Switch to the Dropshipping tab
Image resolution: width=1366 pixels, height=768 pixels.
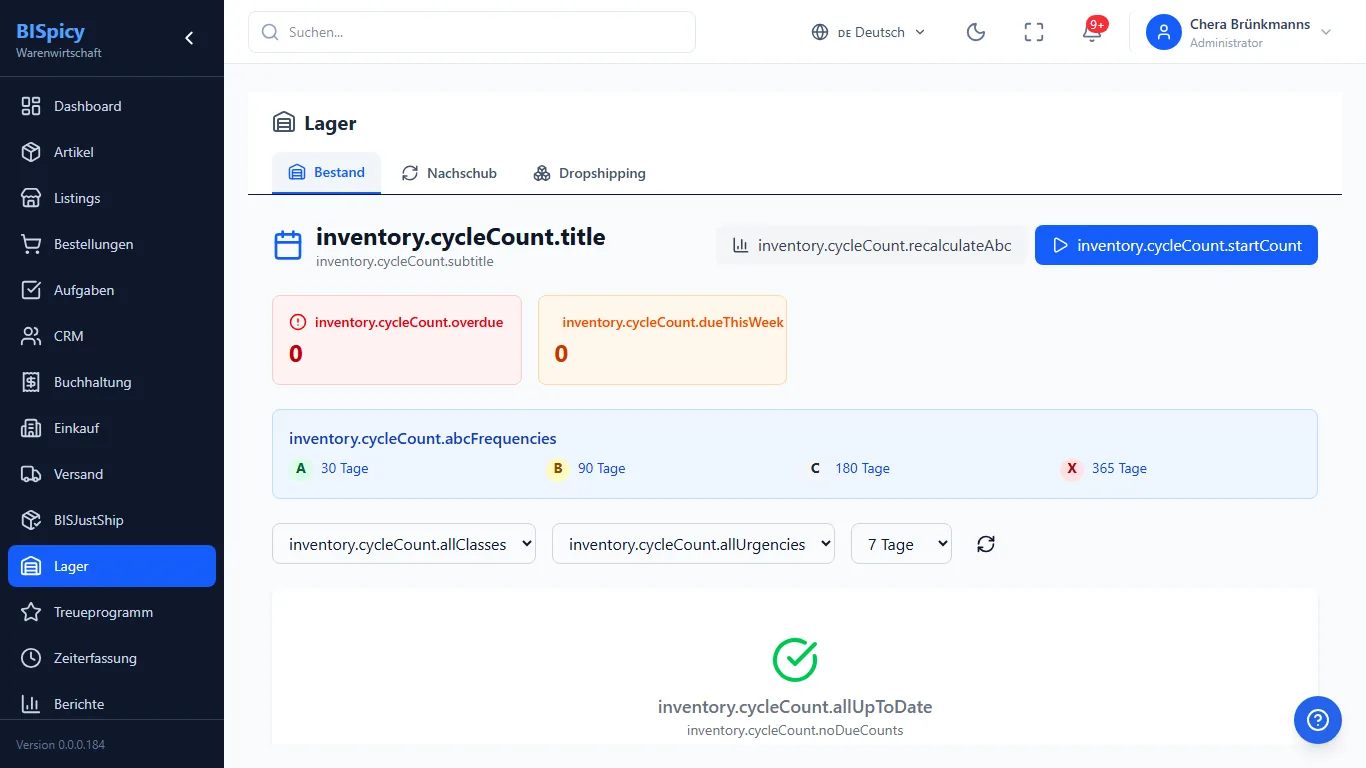pos(589,173)
